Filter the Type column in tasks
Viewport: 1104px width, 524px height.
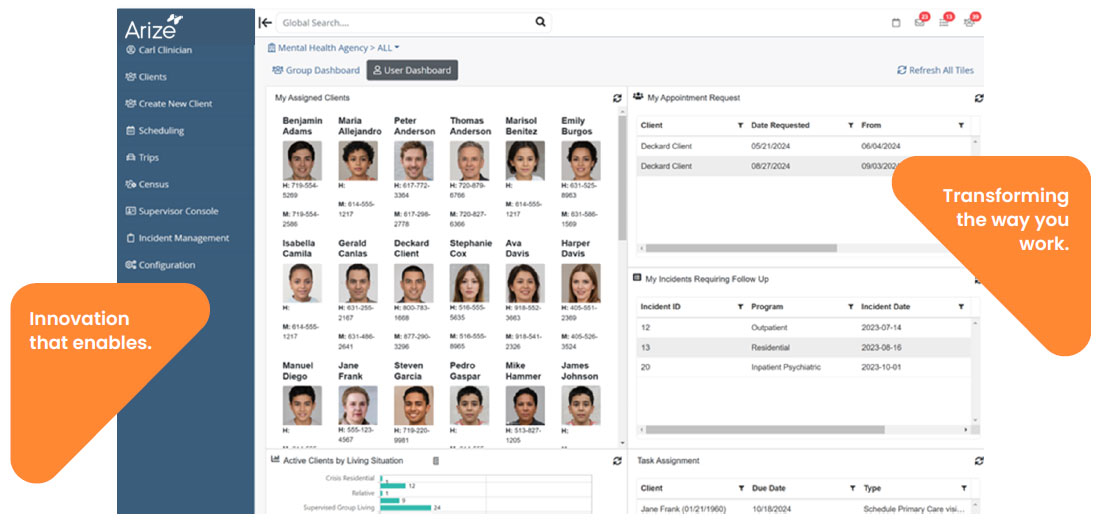tap(963, 488)
